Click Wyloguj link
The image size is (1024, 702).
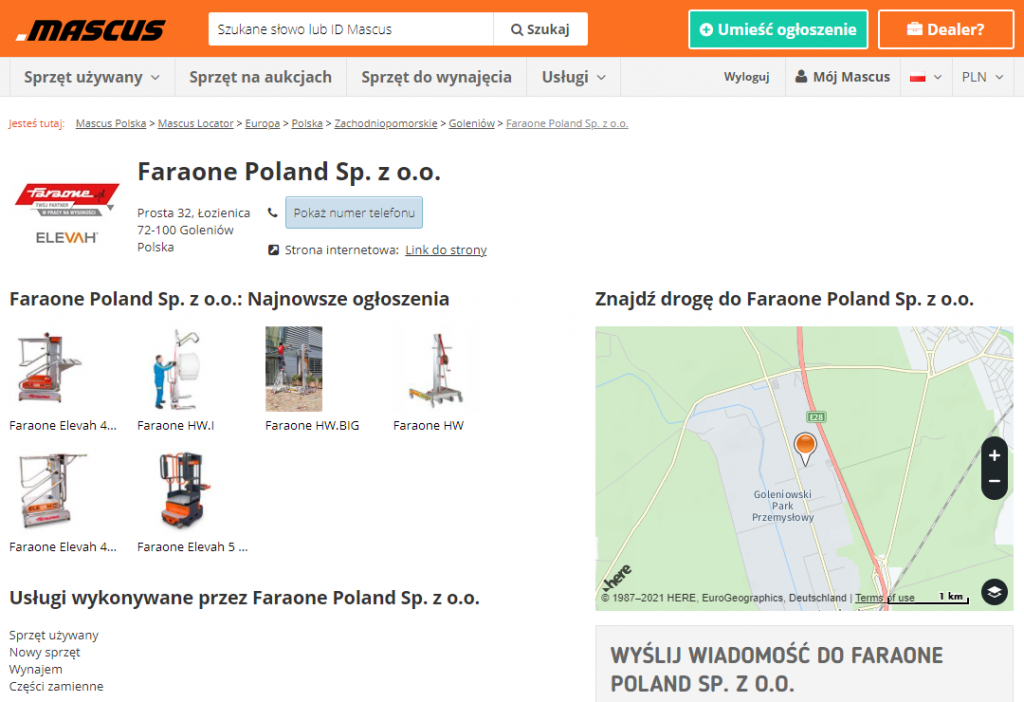[x=746, y=77]
